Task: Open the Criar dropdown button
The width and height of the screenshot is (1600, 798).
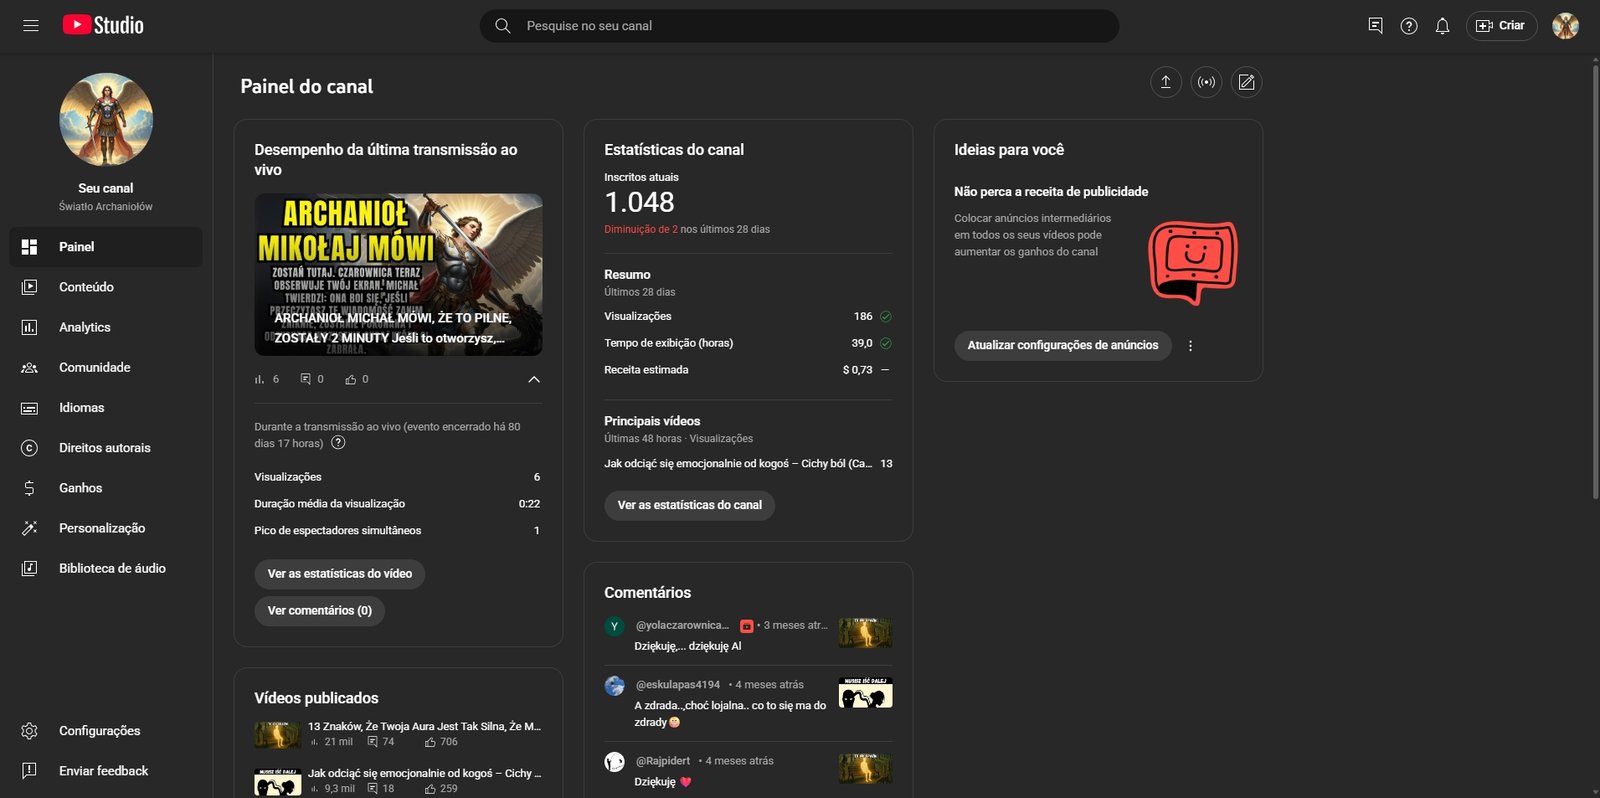Action: tap(1501, 26)
